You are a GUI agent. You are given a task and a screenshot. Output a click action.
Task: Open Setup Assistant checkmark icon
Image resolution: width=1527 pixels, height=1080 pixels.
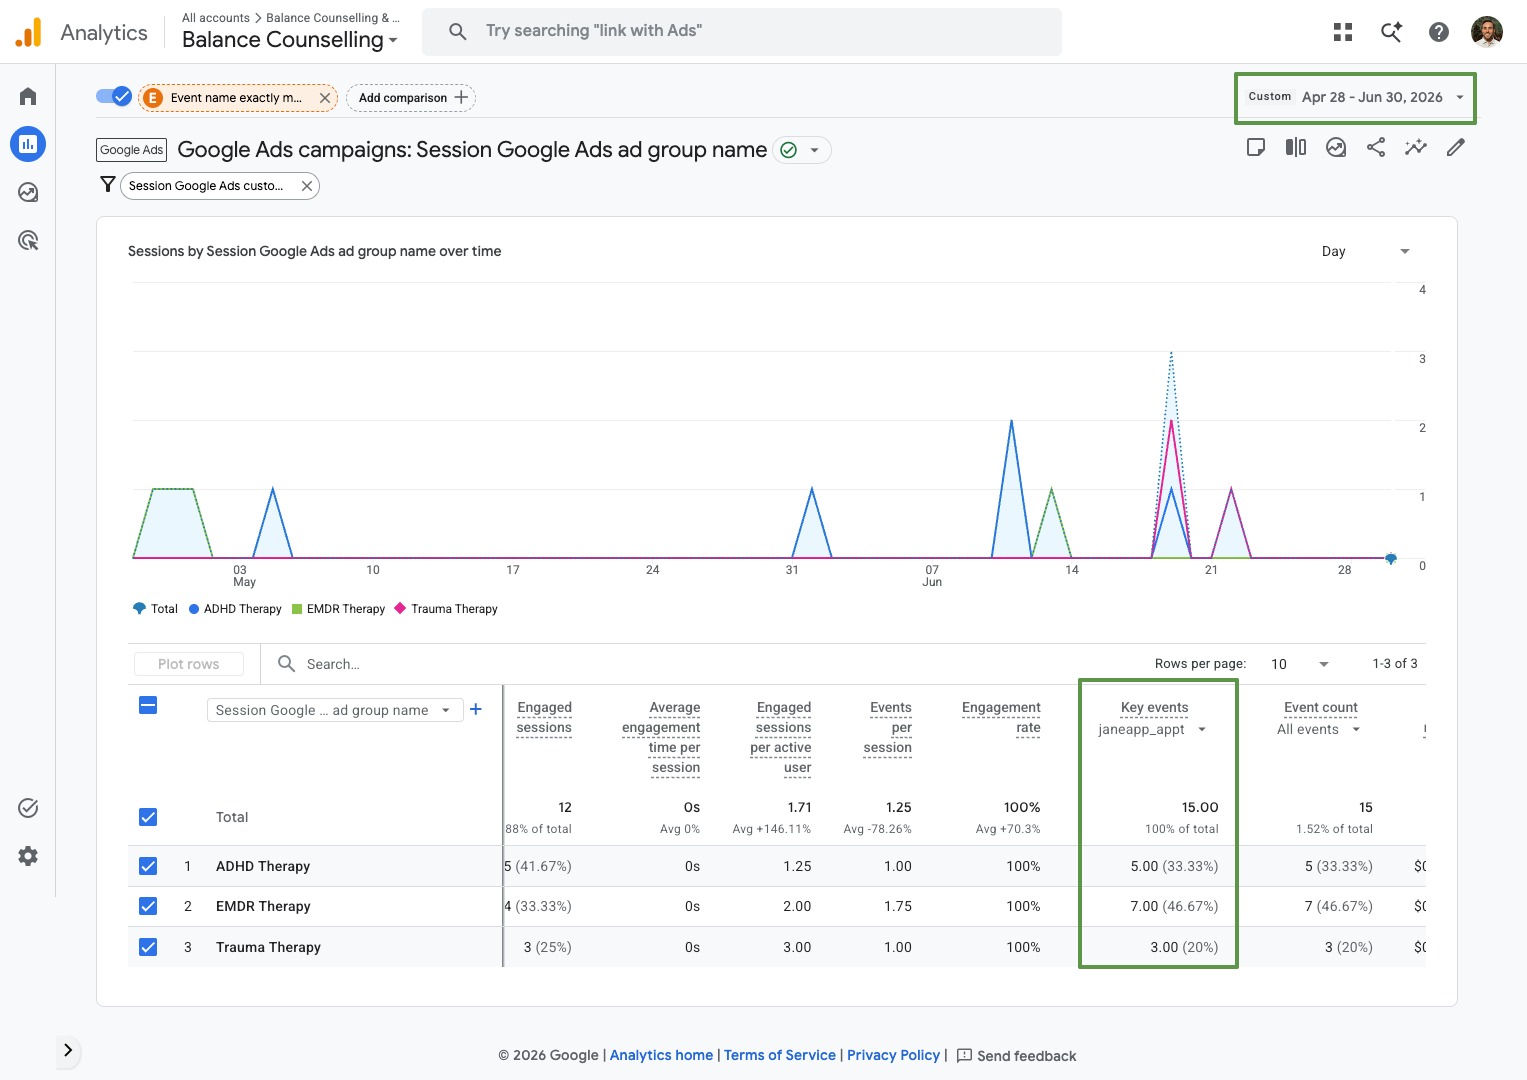coord(28,808)
